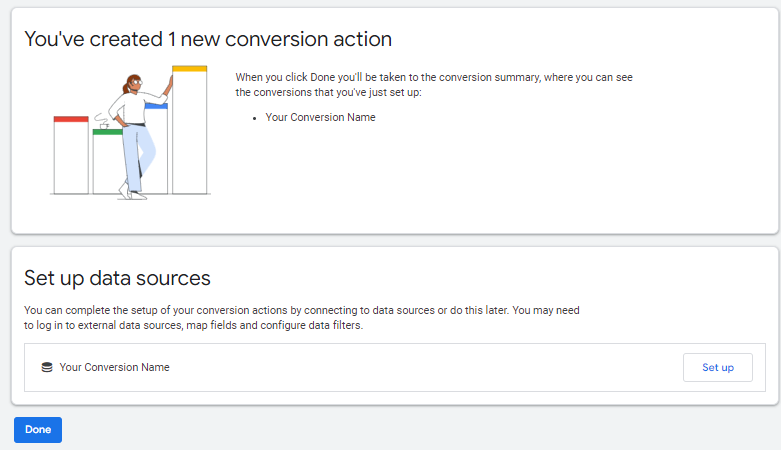Click Your Conversion Name in data sources row
781x450 pixels.
[x=114, y=367]
